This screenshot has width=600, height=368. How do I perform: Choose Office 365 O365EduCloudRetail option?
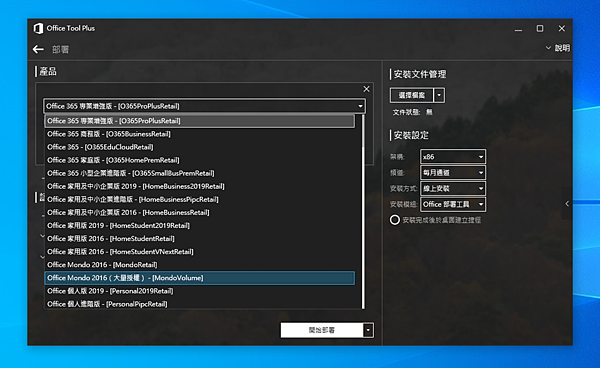[199, 147]
